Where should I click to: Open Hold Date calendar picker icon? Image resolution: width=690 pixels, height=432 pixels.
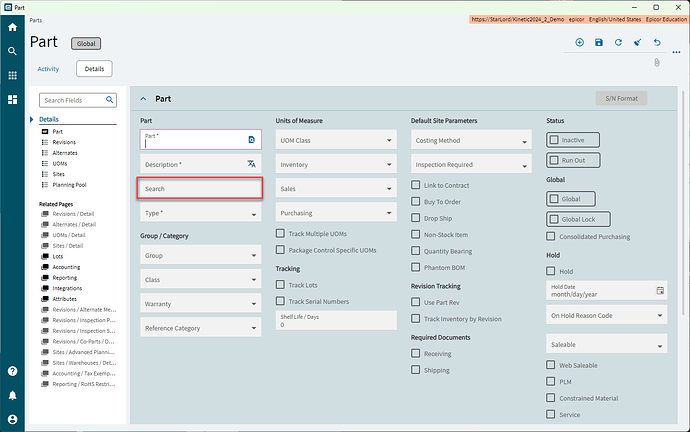[660, 290]
